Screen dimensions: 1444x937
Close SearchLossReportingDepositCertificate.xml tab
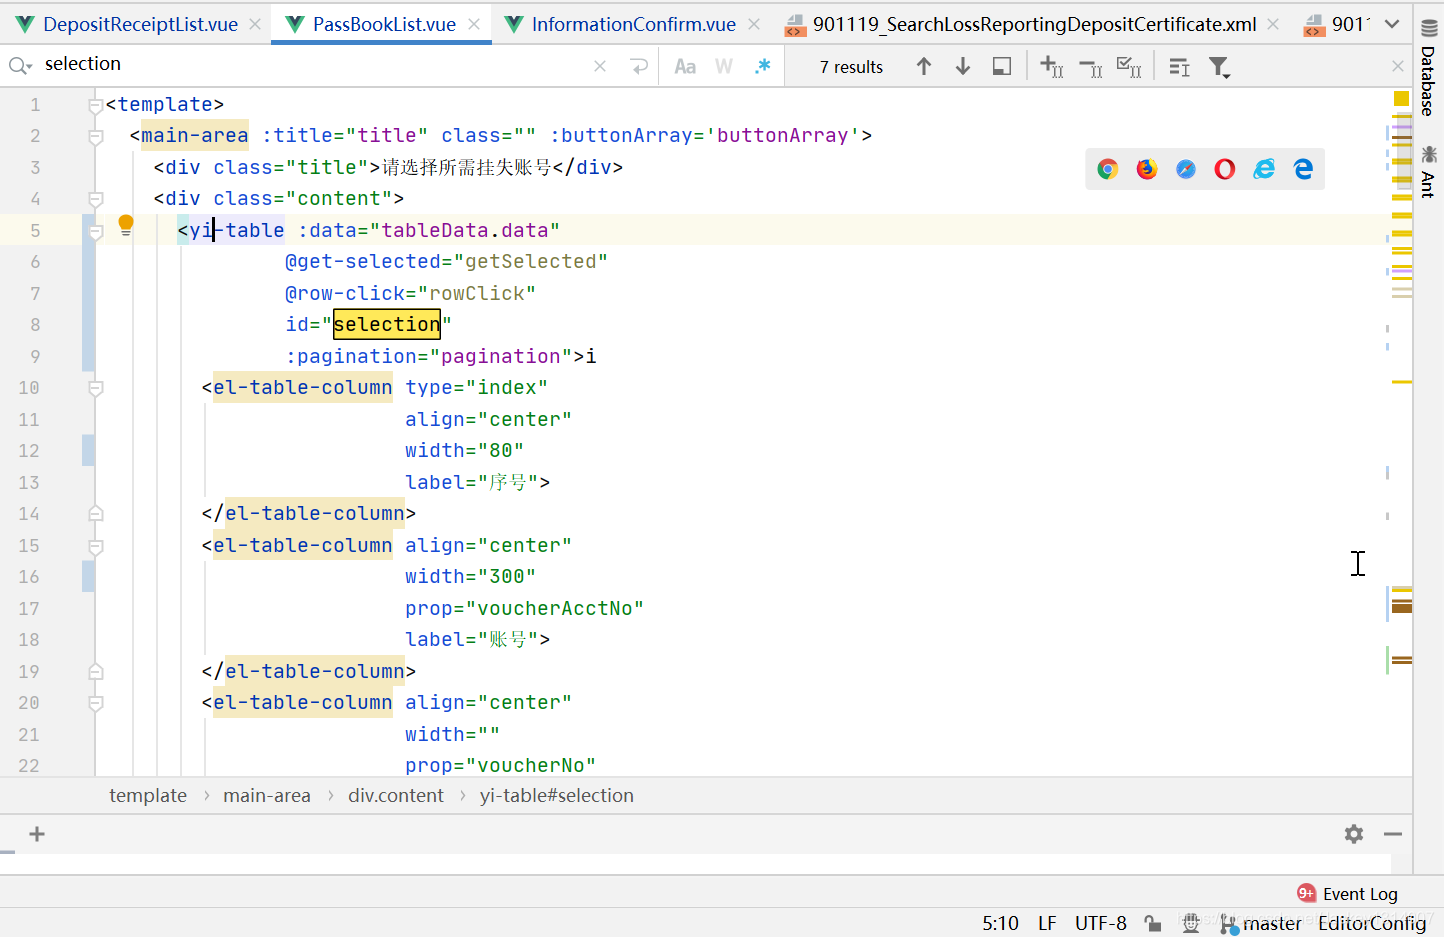[x=1273, y=24]
